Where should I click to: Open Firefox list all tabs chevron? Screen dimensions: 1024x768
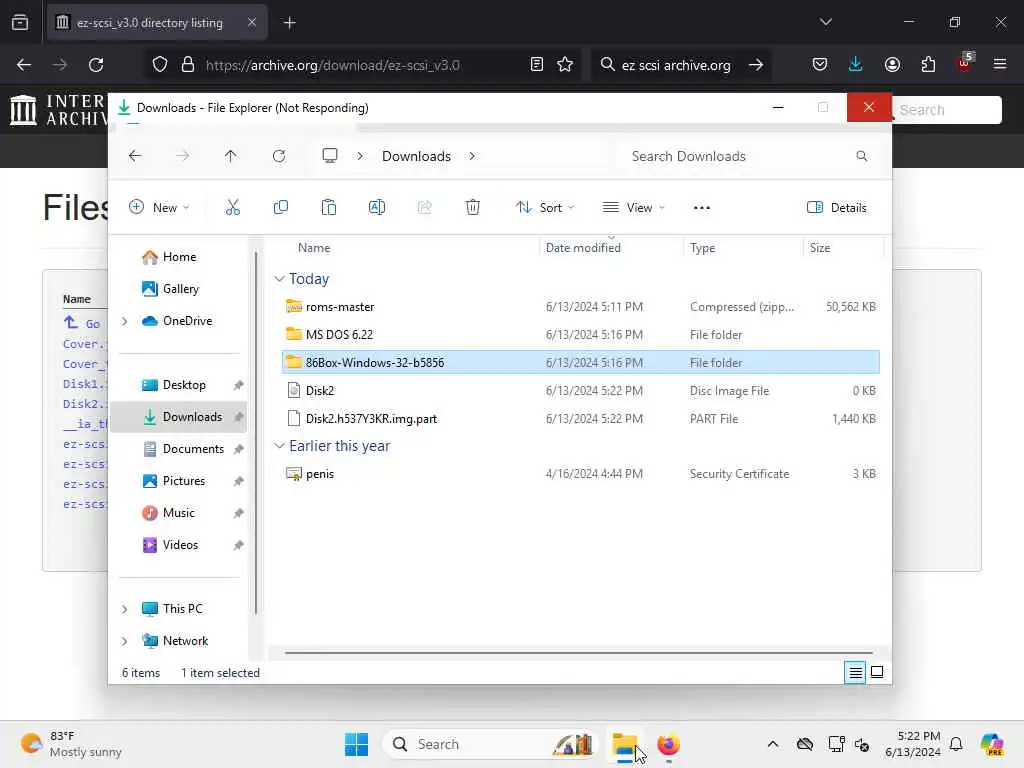click(825, 22)
